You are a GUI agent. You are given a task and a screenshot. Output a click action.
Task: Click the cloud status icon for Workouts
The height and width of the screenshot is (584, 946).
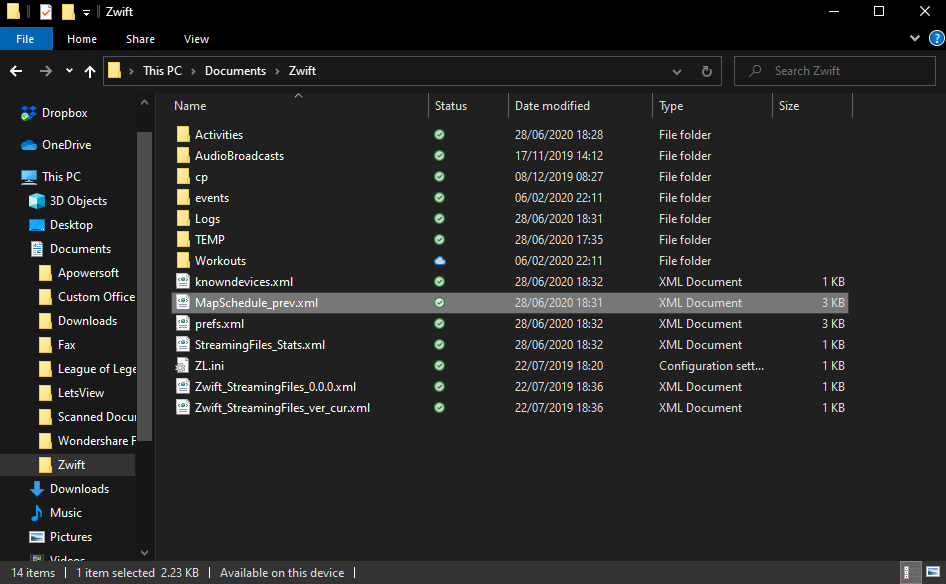coord(440,261)
